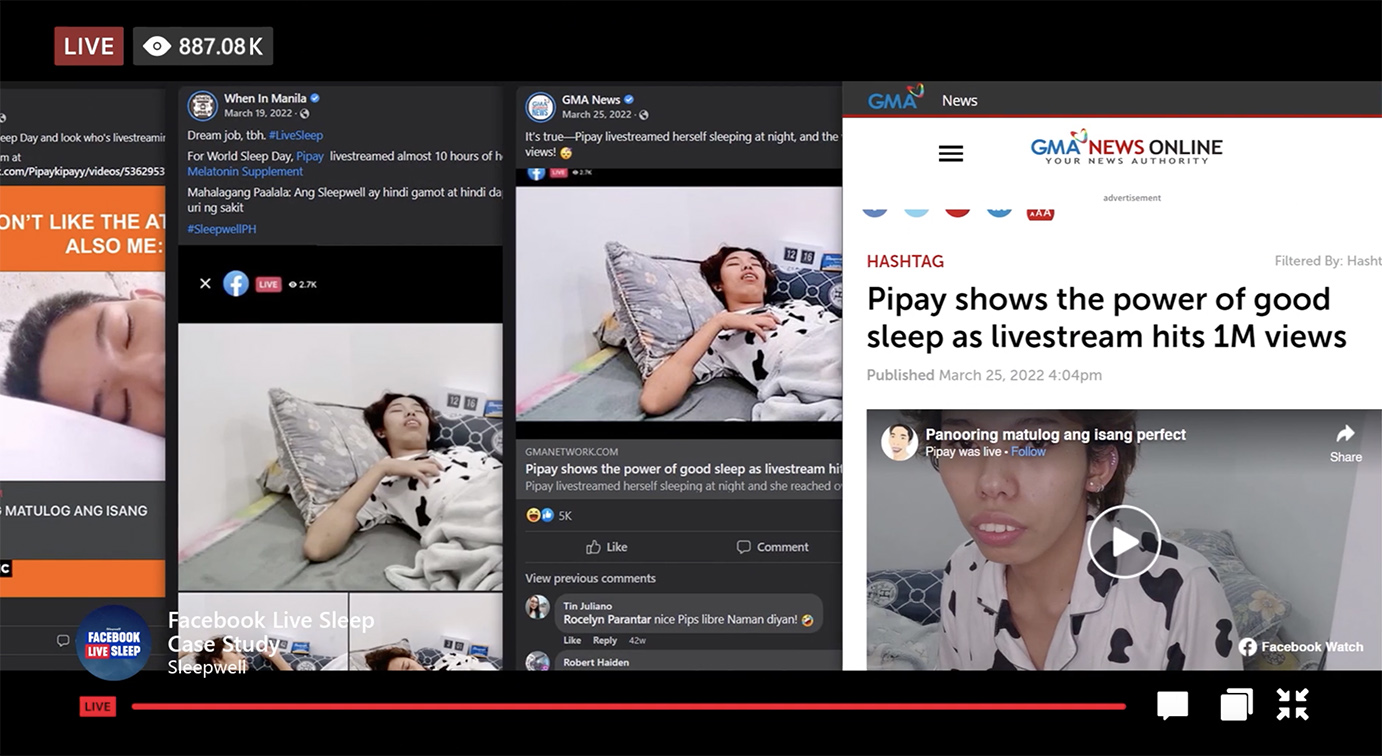Viewport: 1382px width, 756px height.
Task: Click the red live progress bar
Action: click(628, 706)
